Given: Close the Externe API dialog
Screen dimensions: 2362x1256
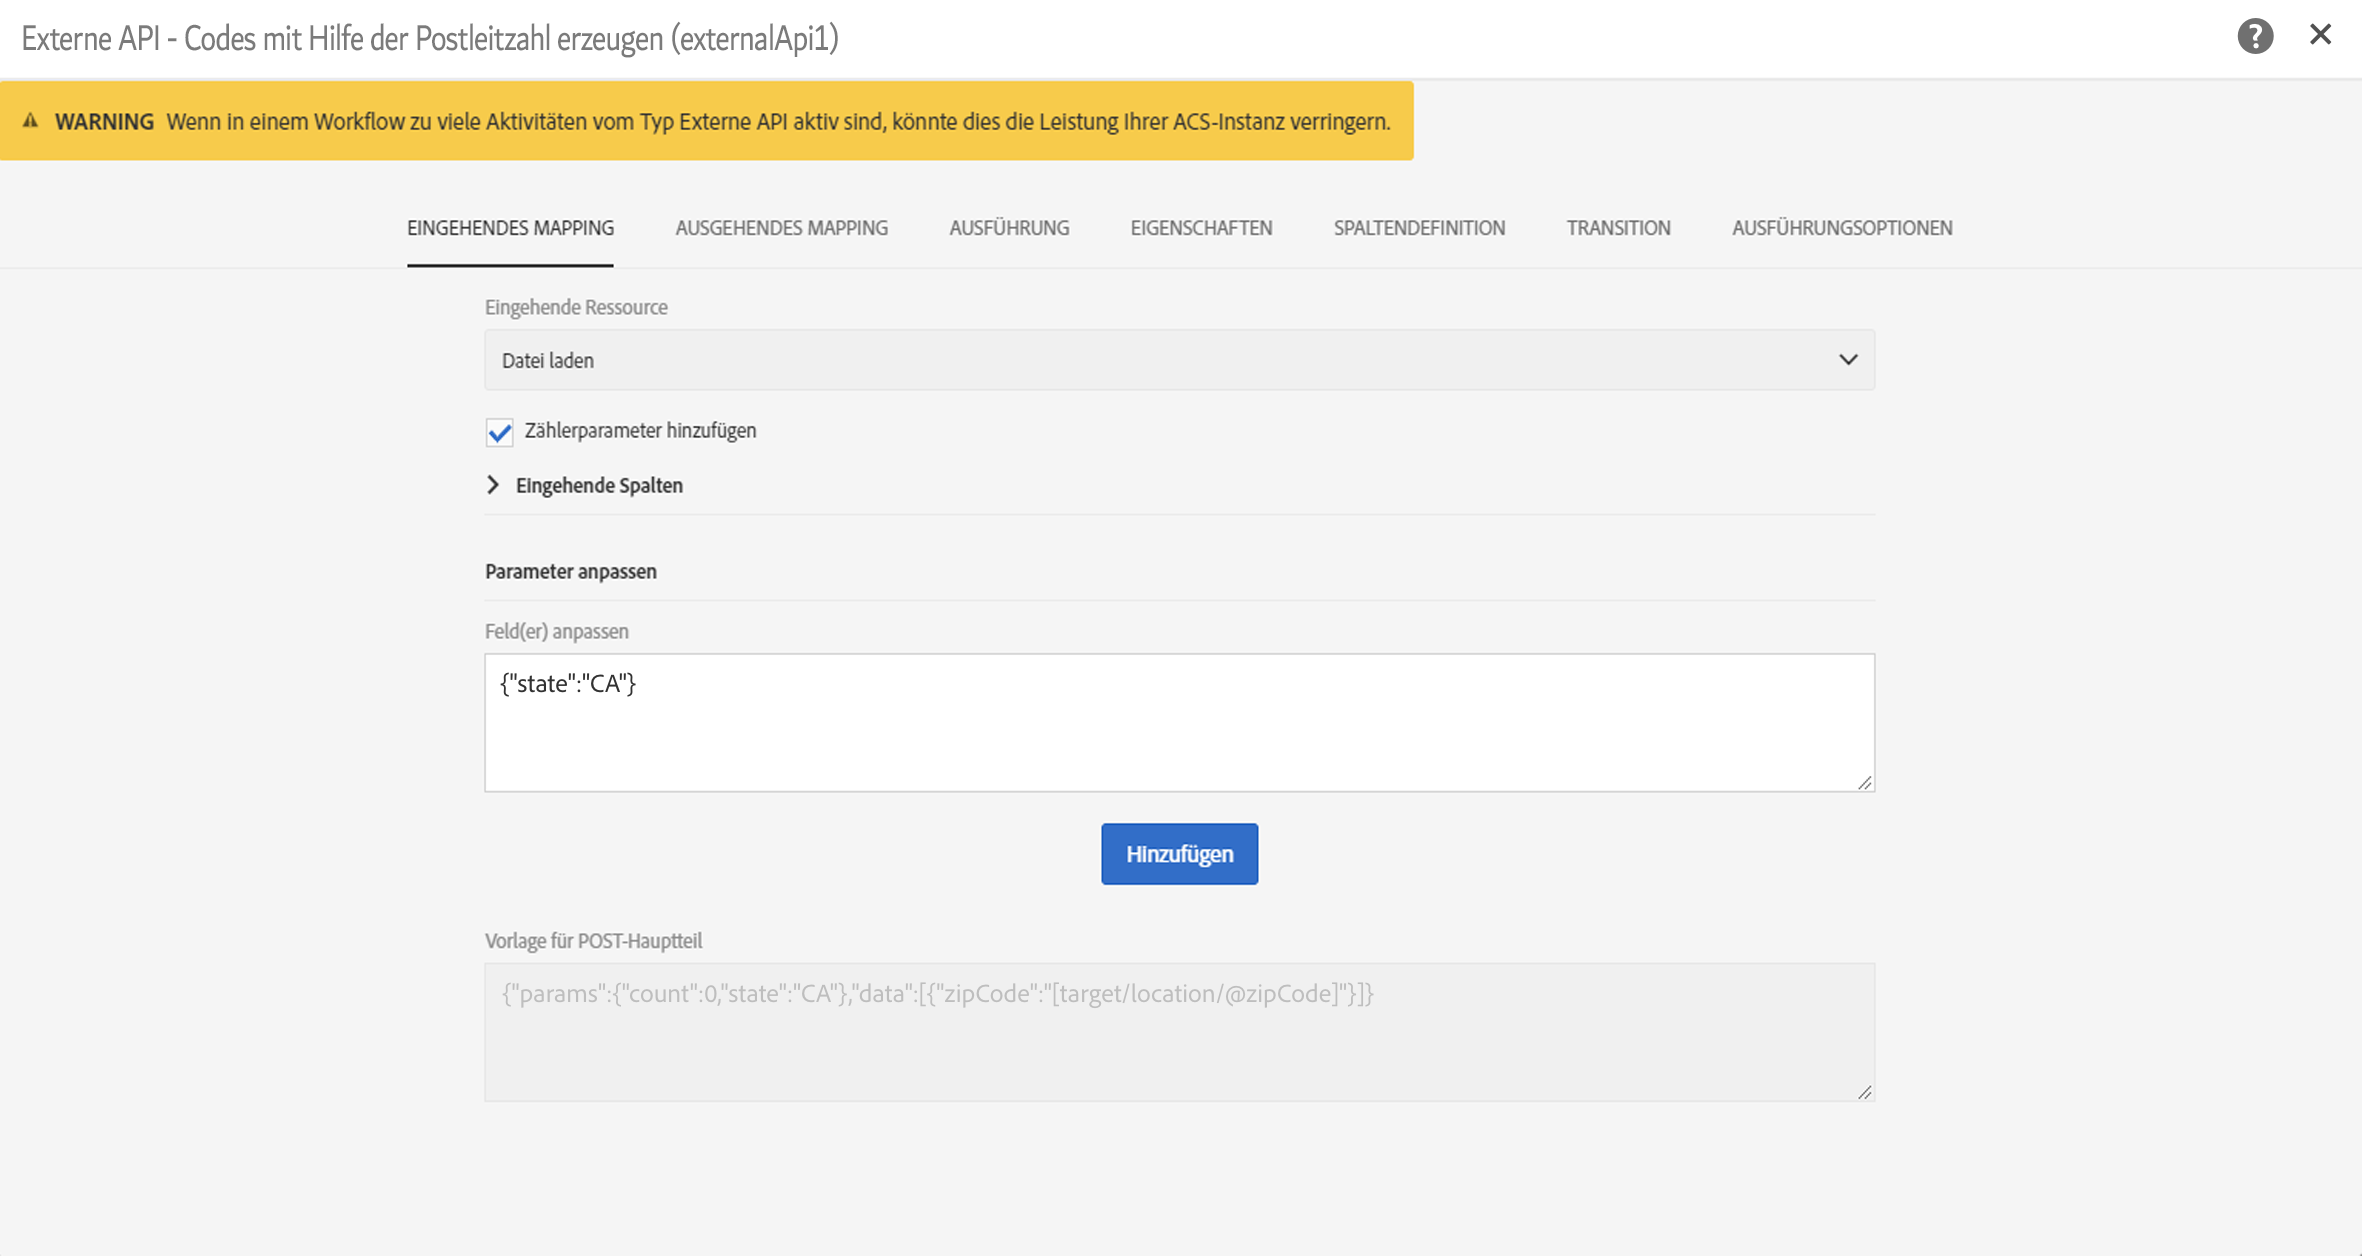Looking at the screenshot, I should pos(2320,35).
